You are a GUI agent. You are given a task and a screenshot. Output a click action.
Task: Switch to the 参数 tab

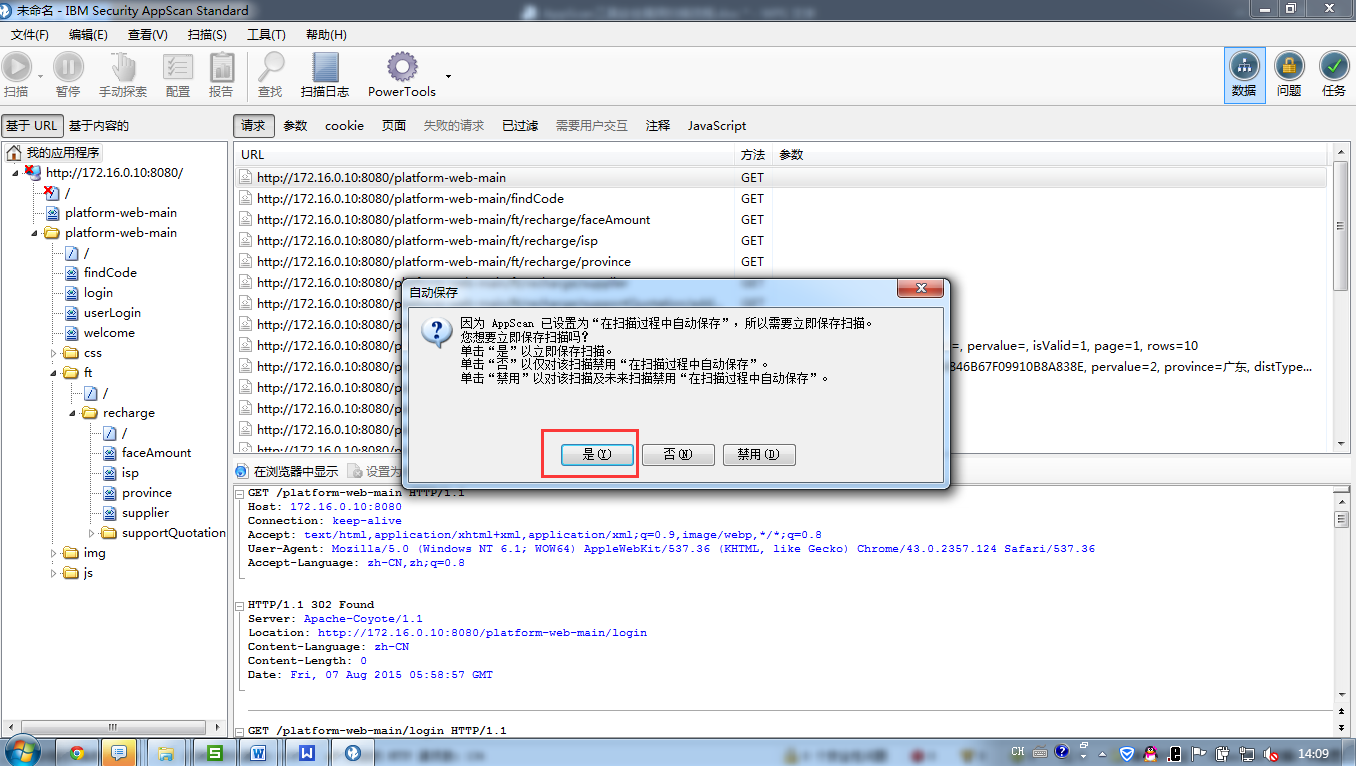pos(295,126)
